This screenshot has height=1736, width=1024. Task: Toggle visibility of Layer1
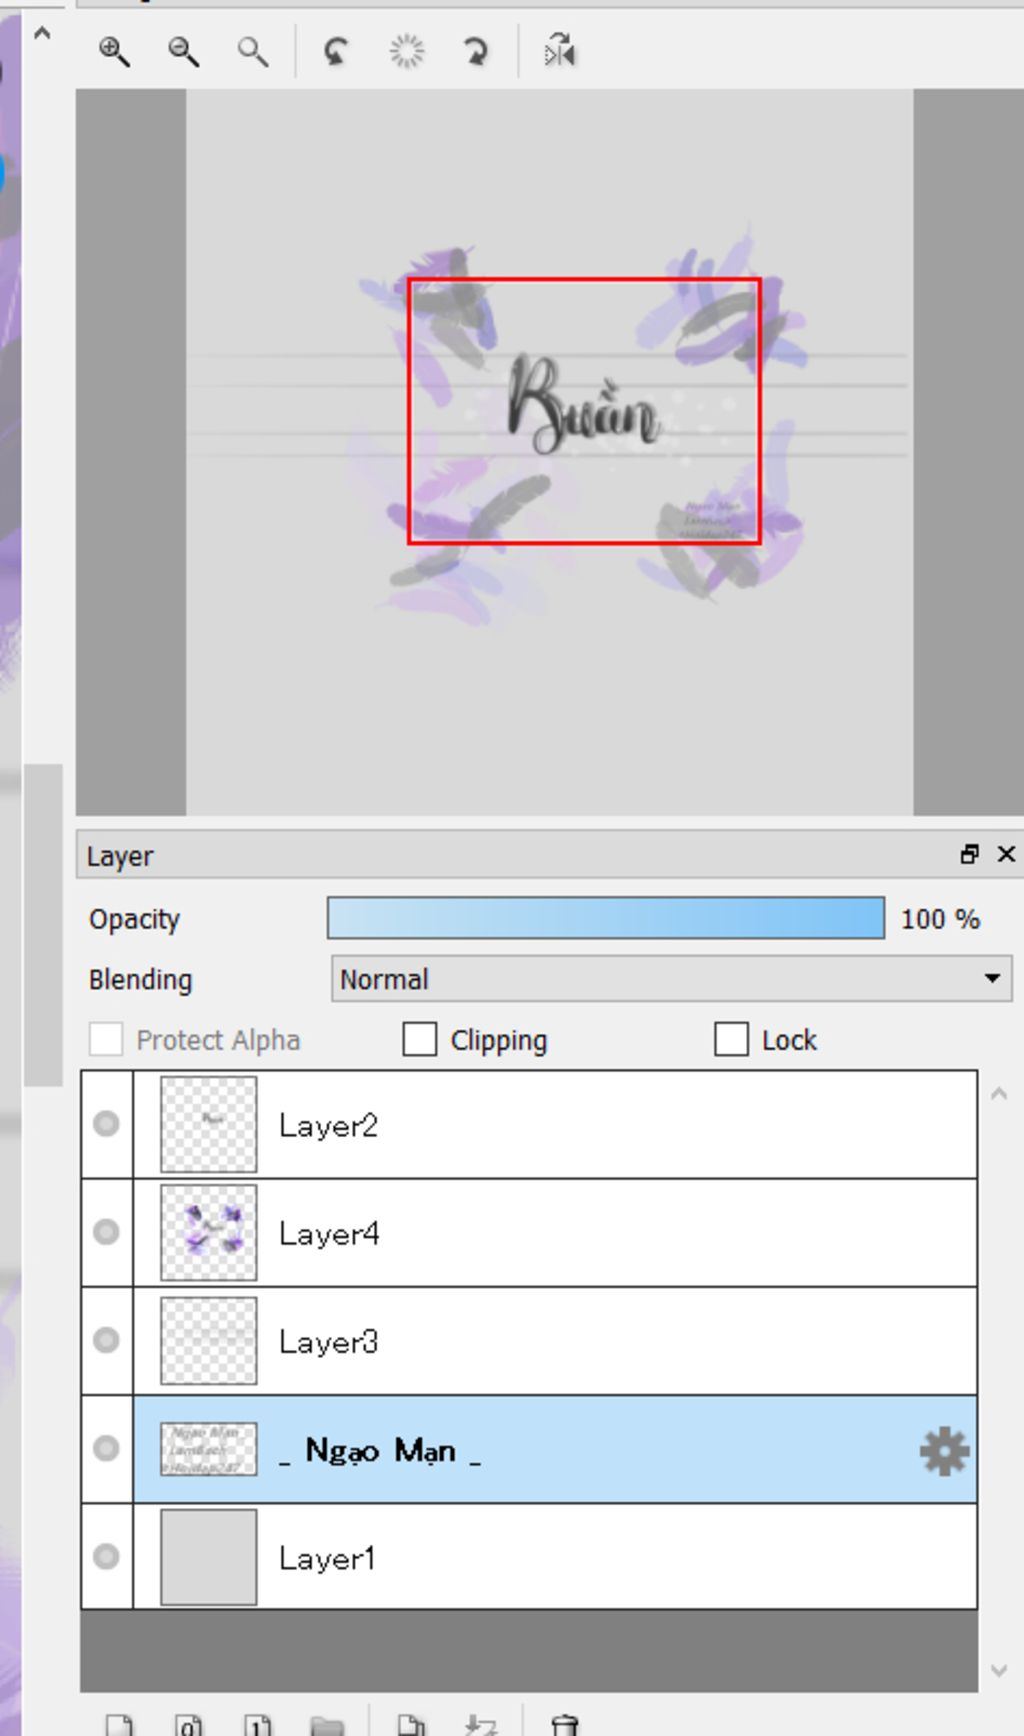tap(106, 1556)
